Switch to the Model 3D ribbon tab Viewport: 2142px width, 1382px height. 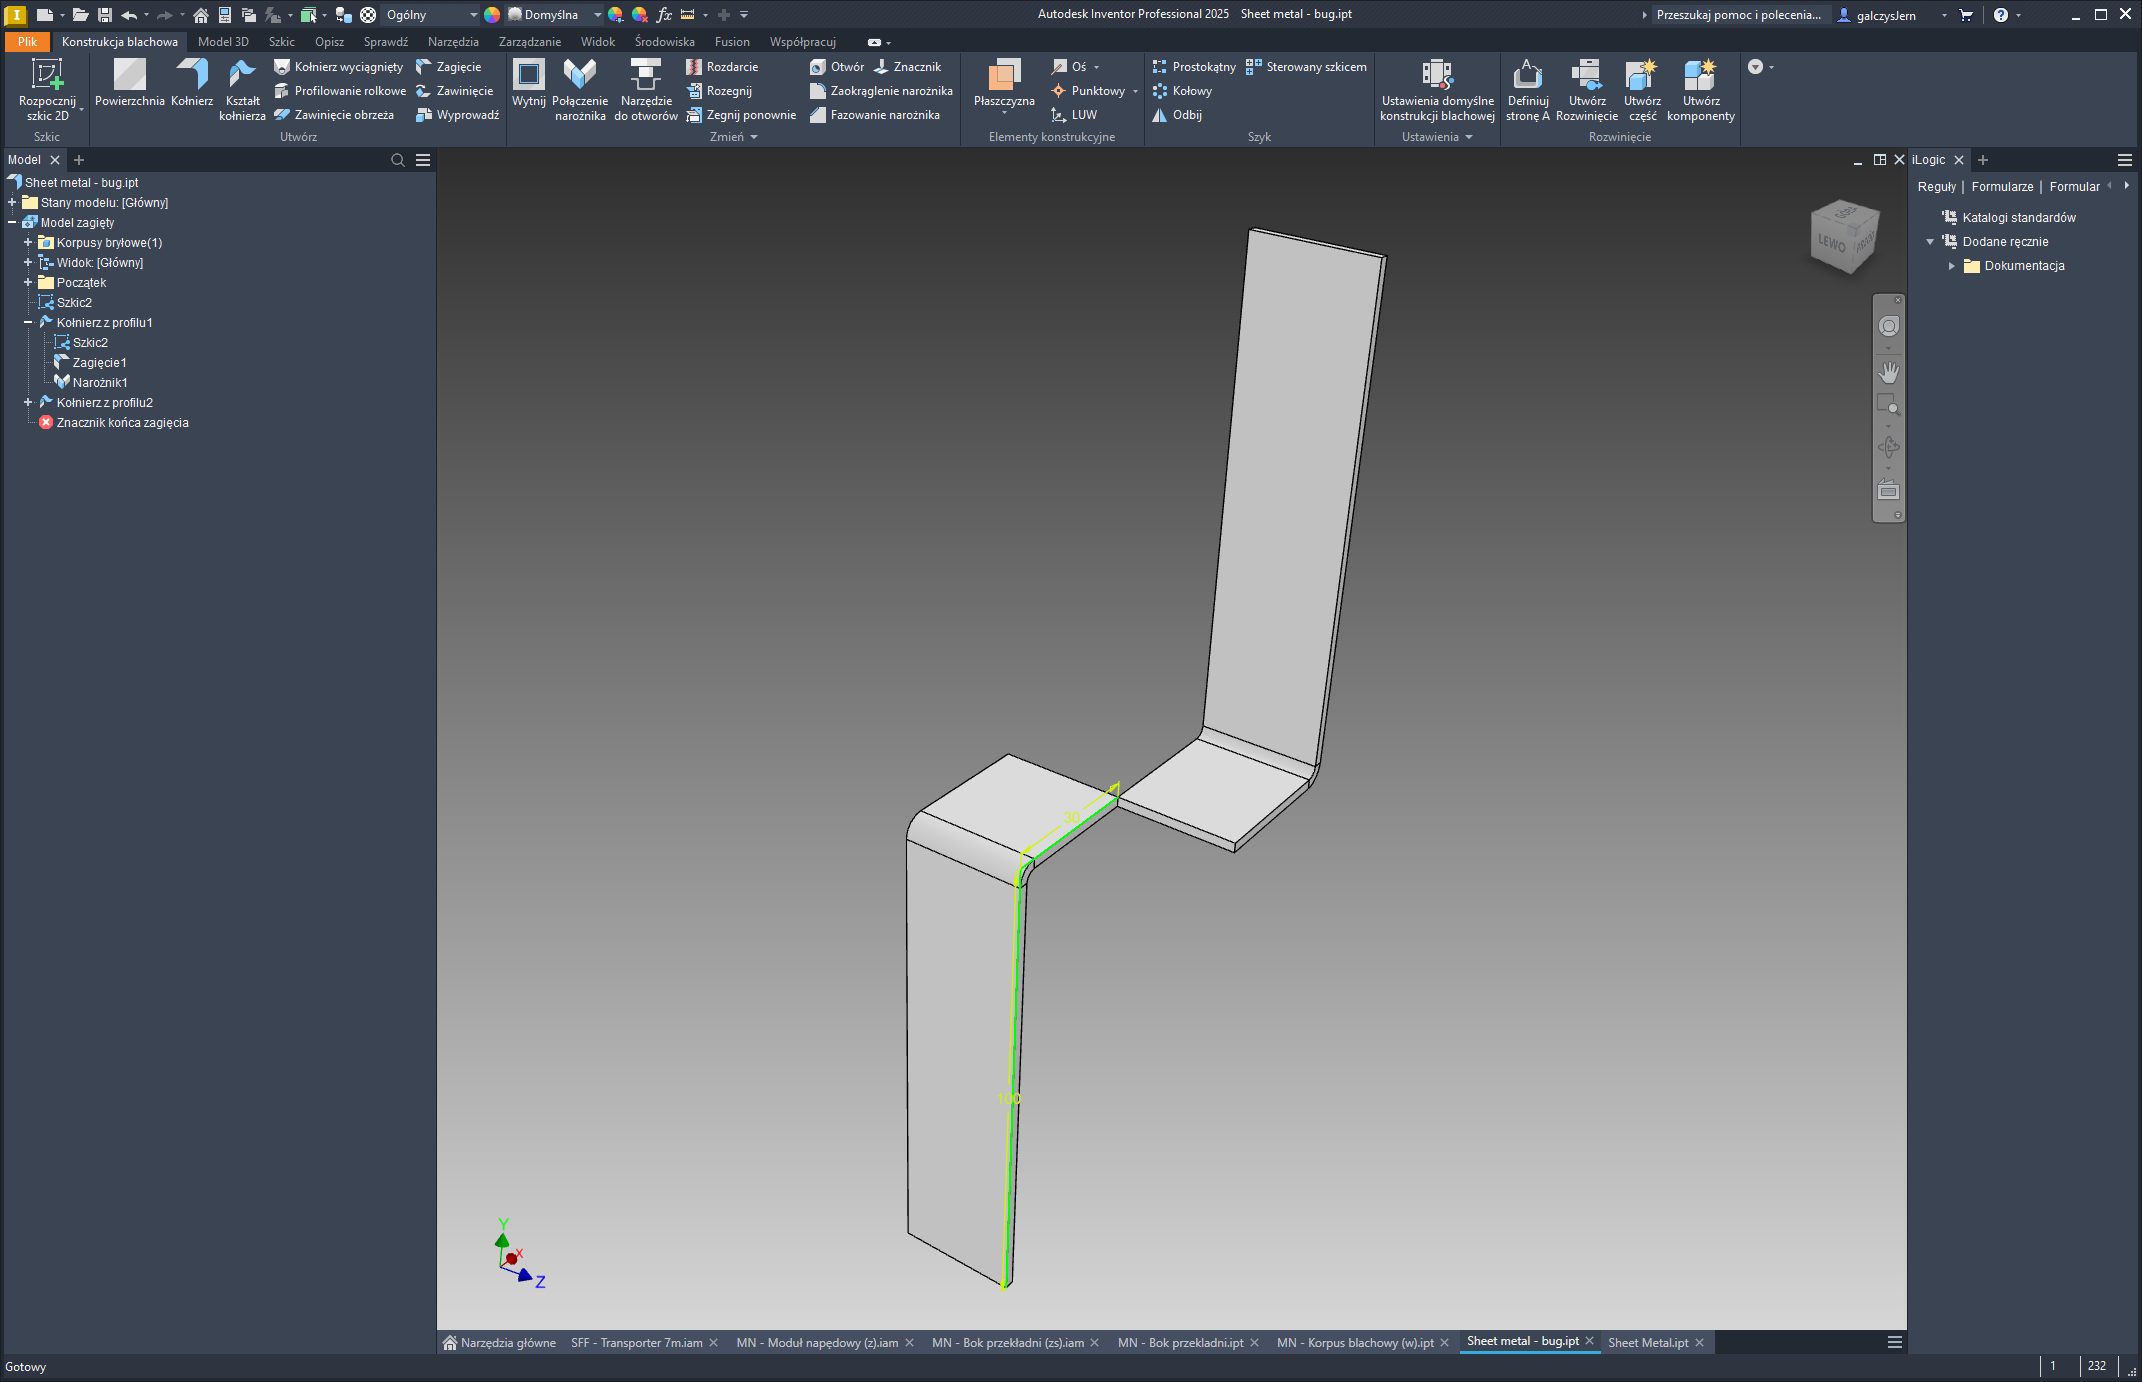point(223,42)
